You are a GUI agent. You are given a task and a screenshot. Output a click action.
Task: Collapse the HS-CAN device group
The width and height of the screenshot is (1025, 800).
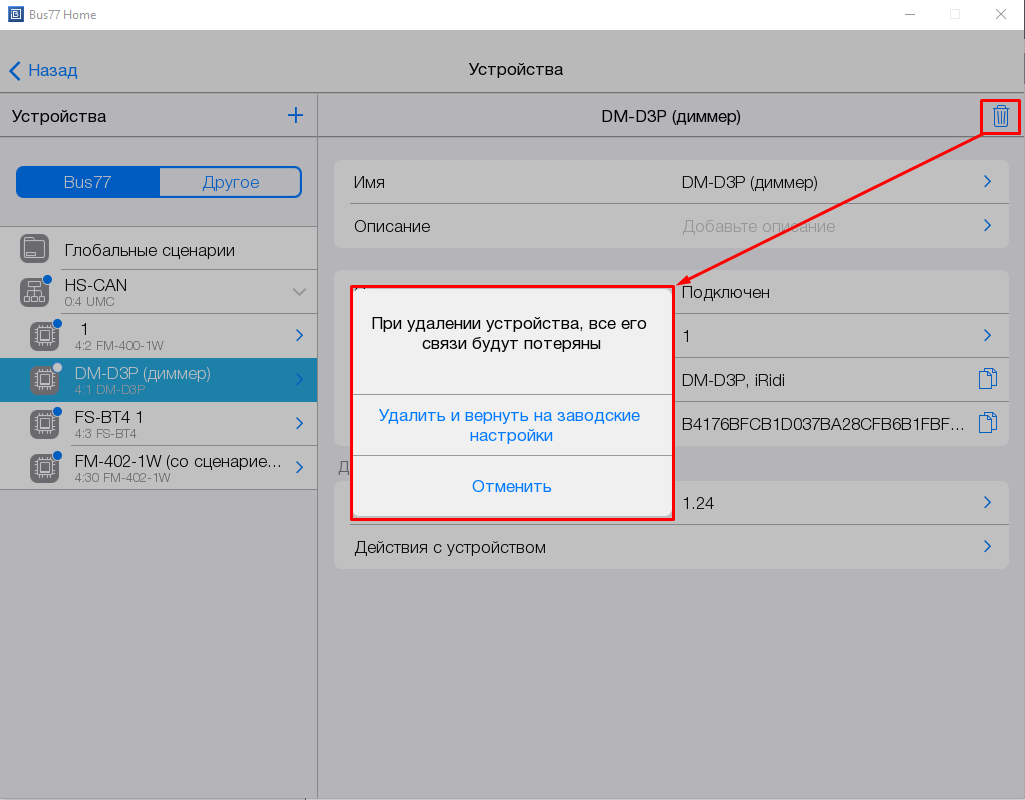298,292
